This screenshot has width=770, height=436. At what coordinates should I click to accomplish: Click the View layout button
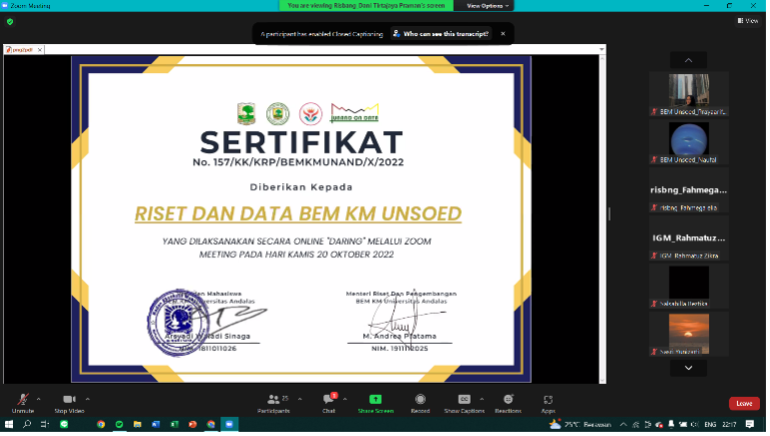tap(749, 20)
